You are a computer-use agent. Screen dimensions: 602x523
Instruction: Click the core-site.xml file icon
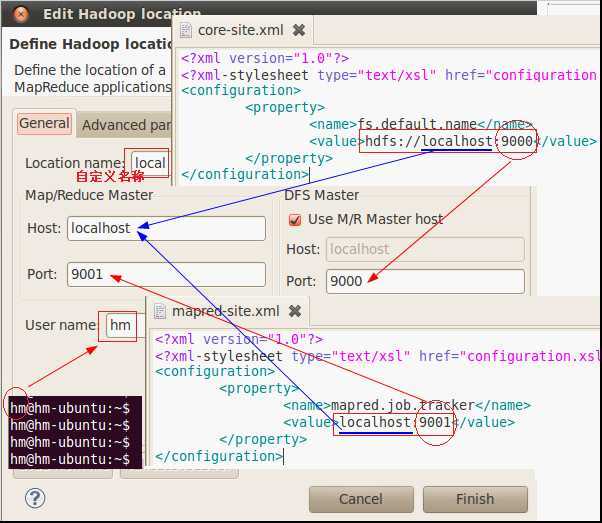(186, 30)
